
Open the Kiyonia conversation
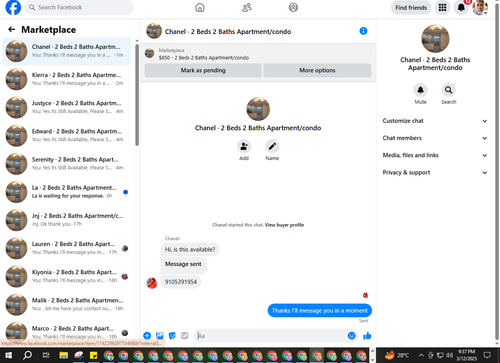(x=67, y=276)
